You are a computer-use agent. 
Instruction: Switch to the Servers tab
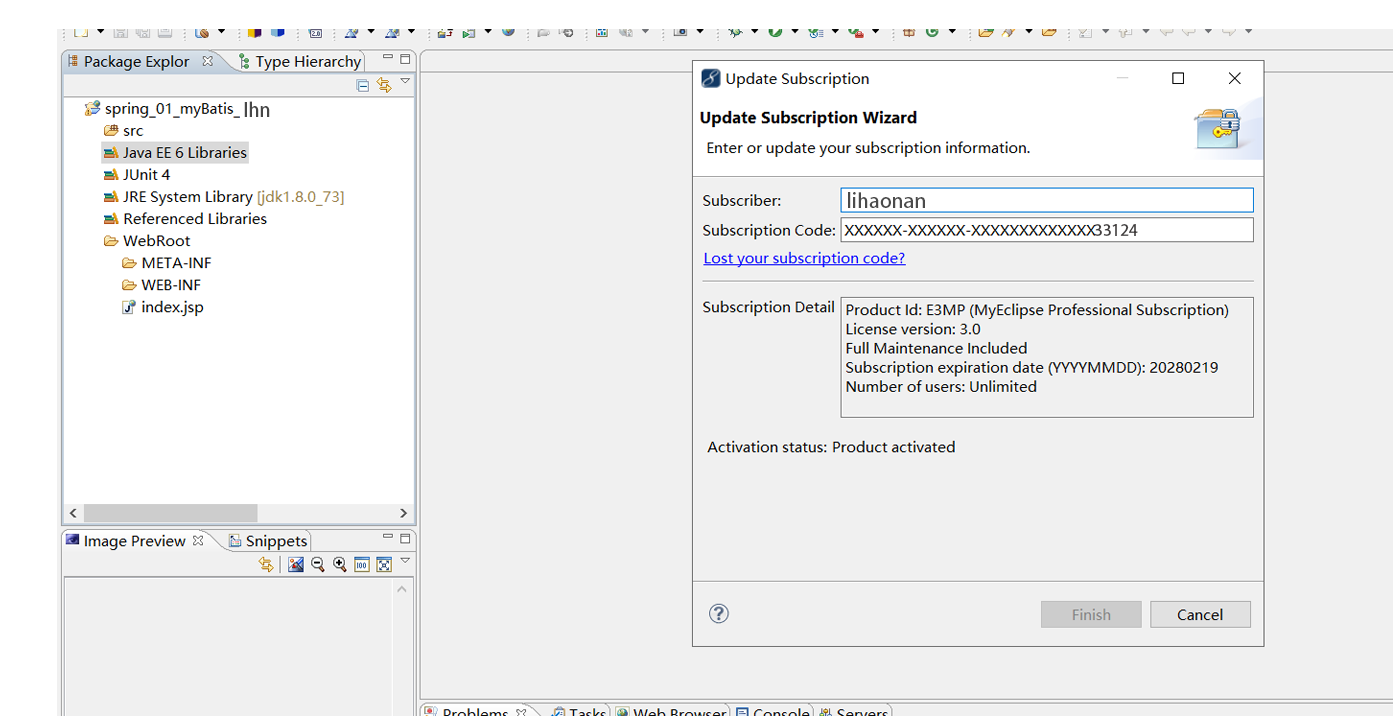point(853,711)
